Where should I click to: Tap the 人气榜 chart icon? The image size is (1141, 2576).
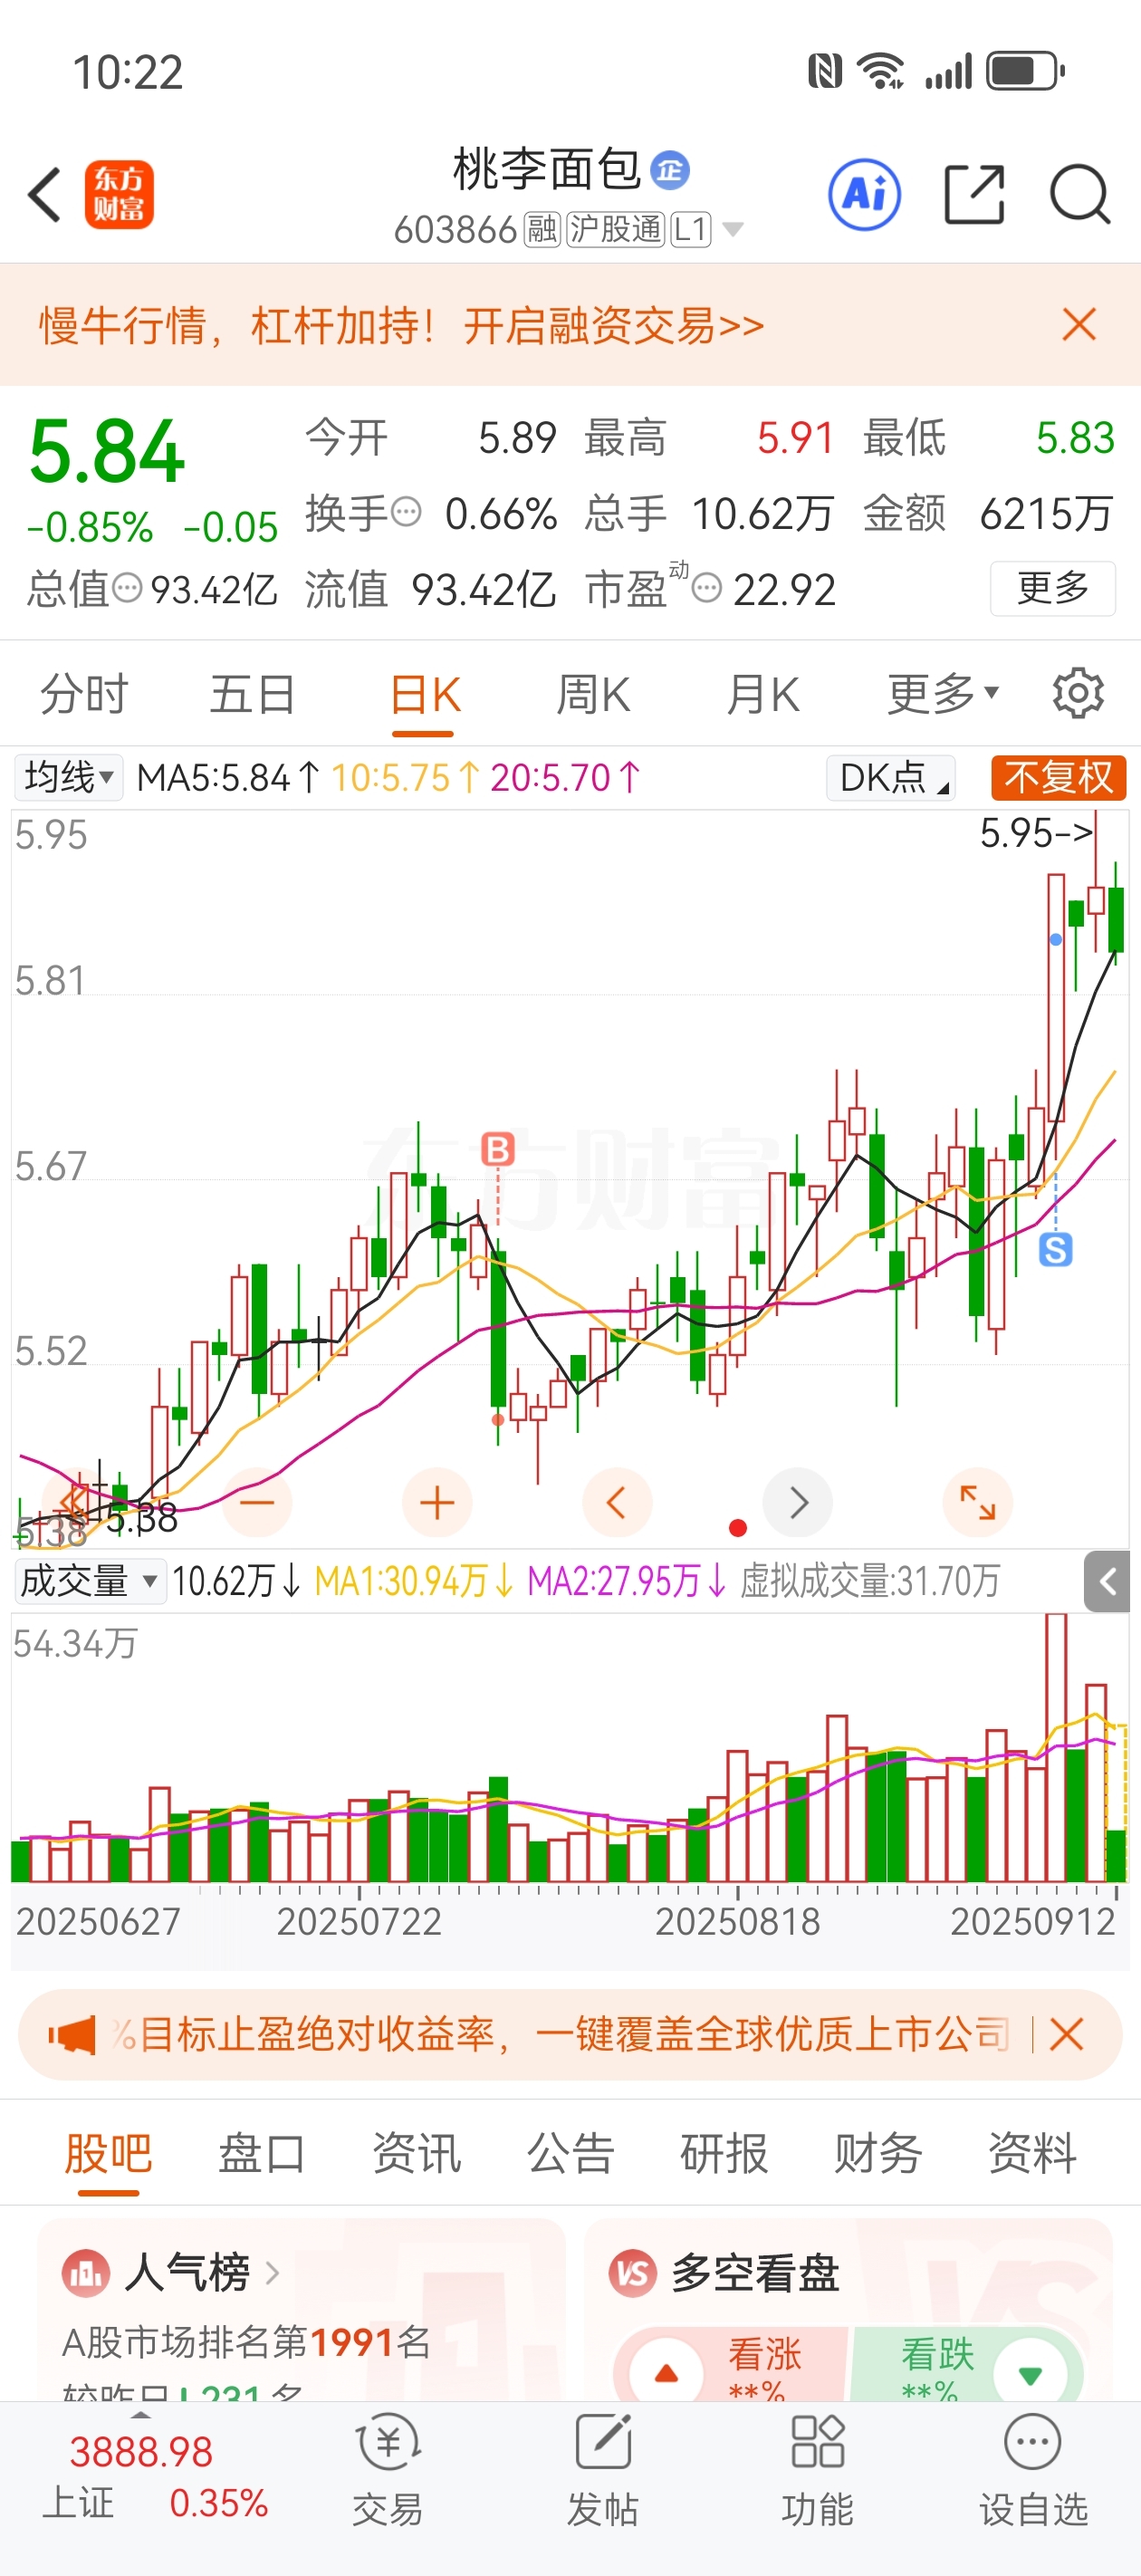[x=86, y=2274]
